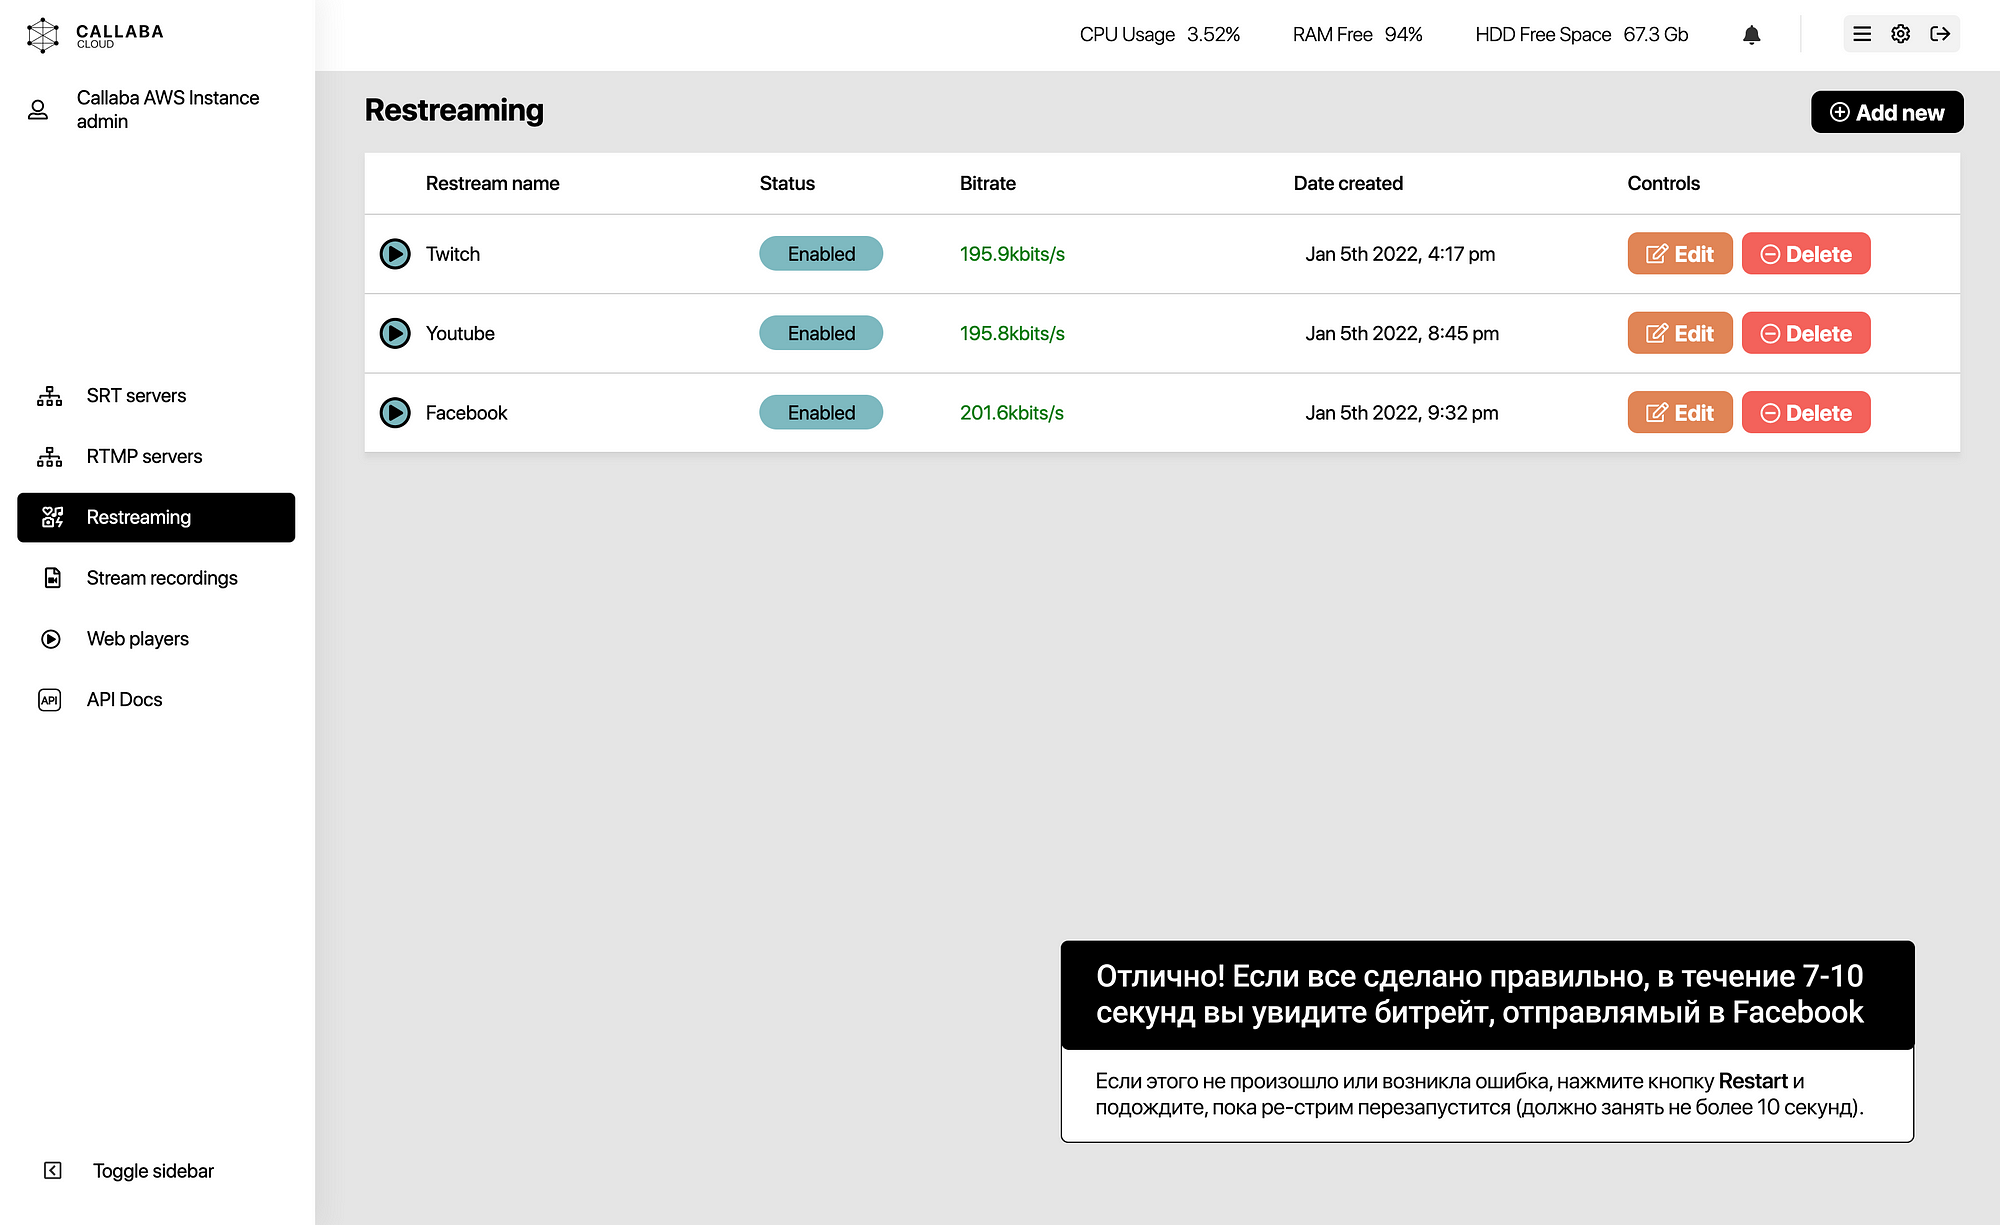Image resolution: width=2000 pixels, height=1225 pixels.
Task: Click the Restream name column header
Action: pyautogui.click(x=492, y=183)
